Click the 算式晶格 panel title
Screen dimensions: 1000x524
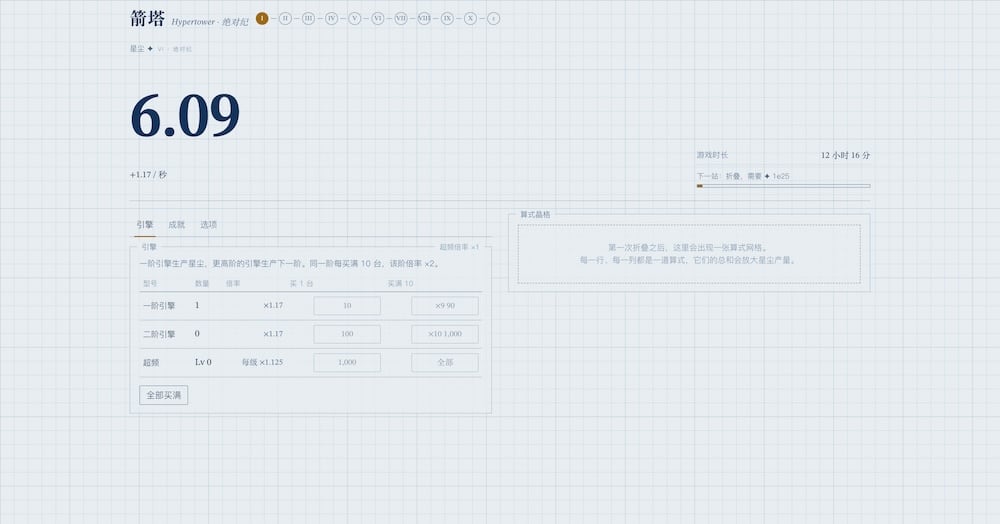[x=535, y=215]
